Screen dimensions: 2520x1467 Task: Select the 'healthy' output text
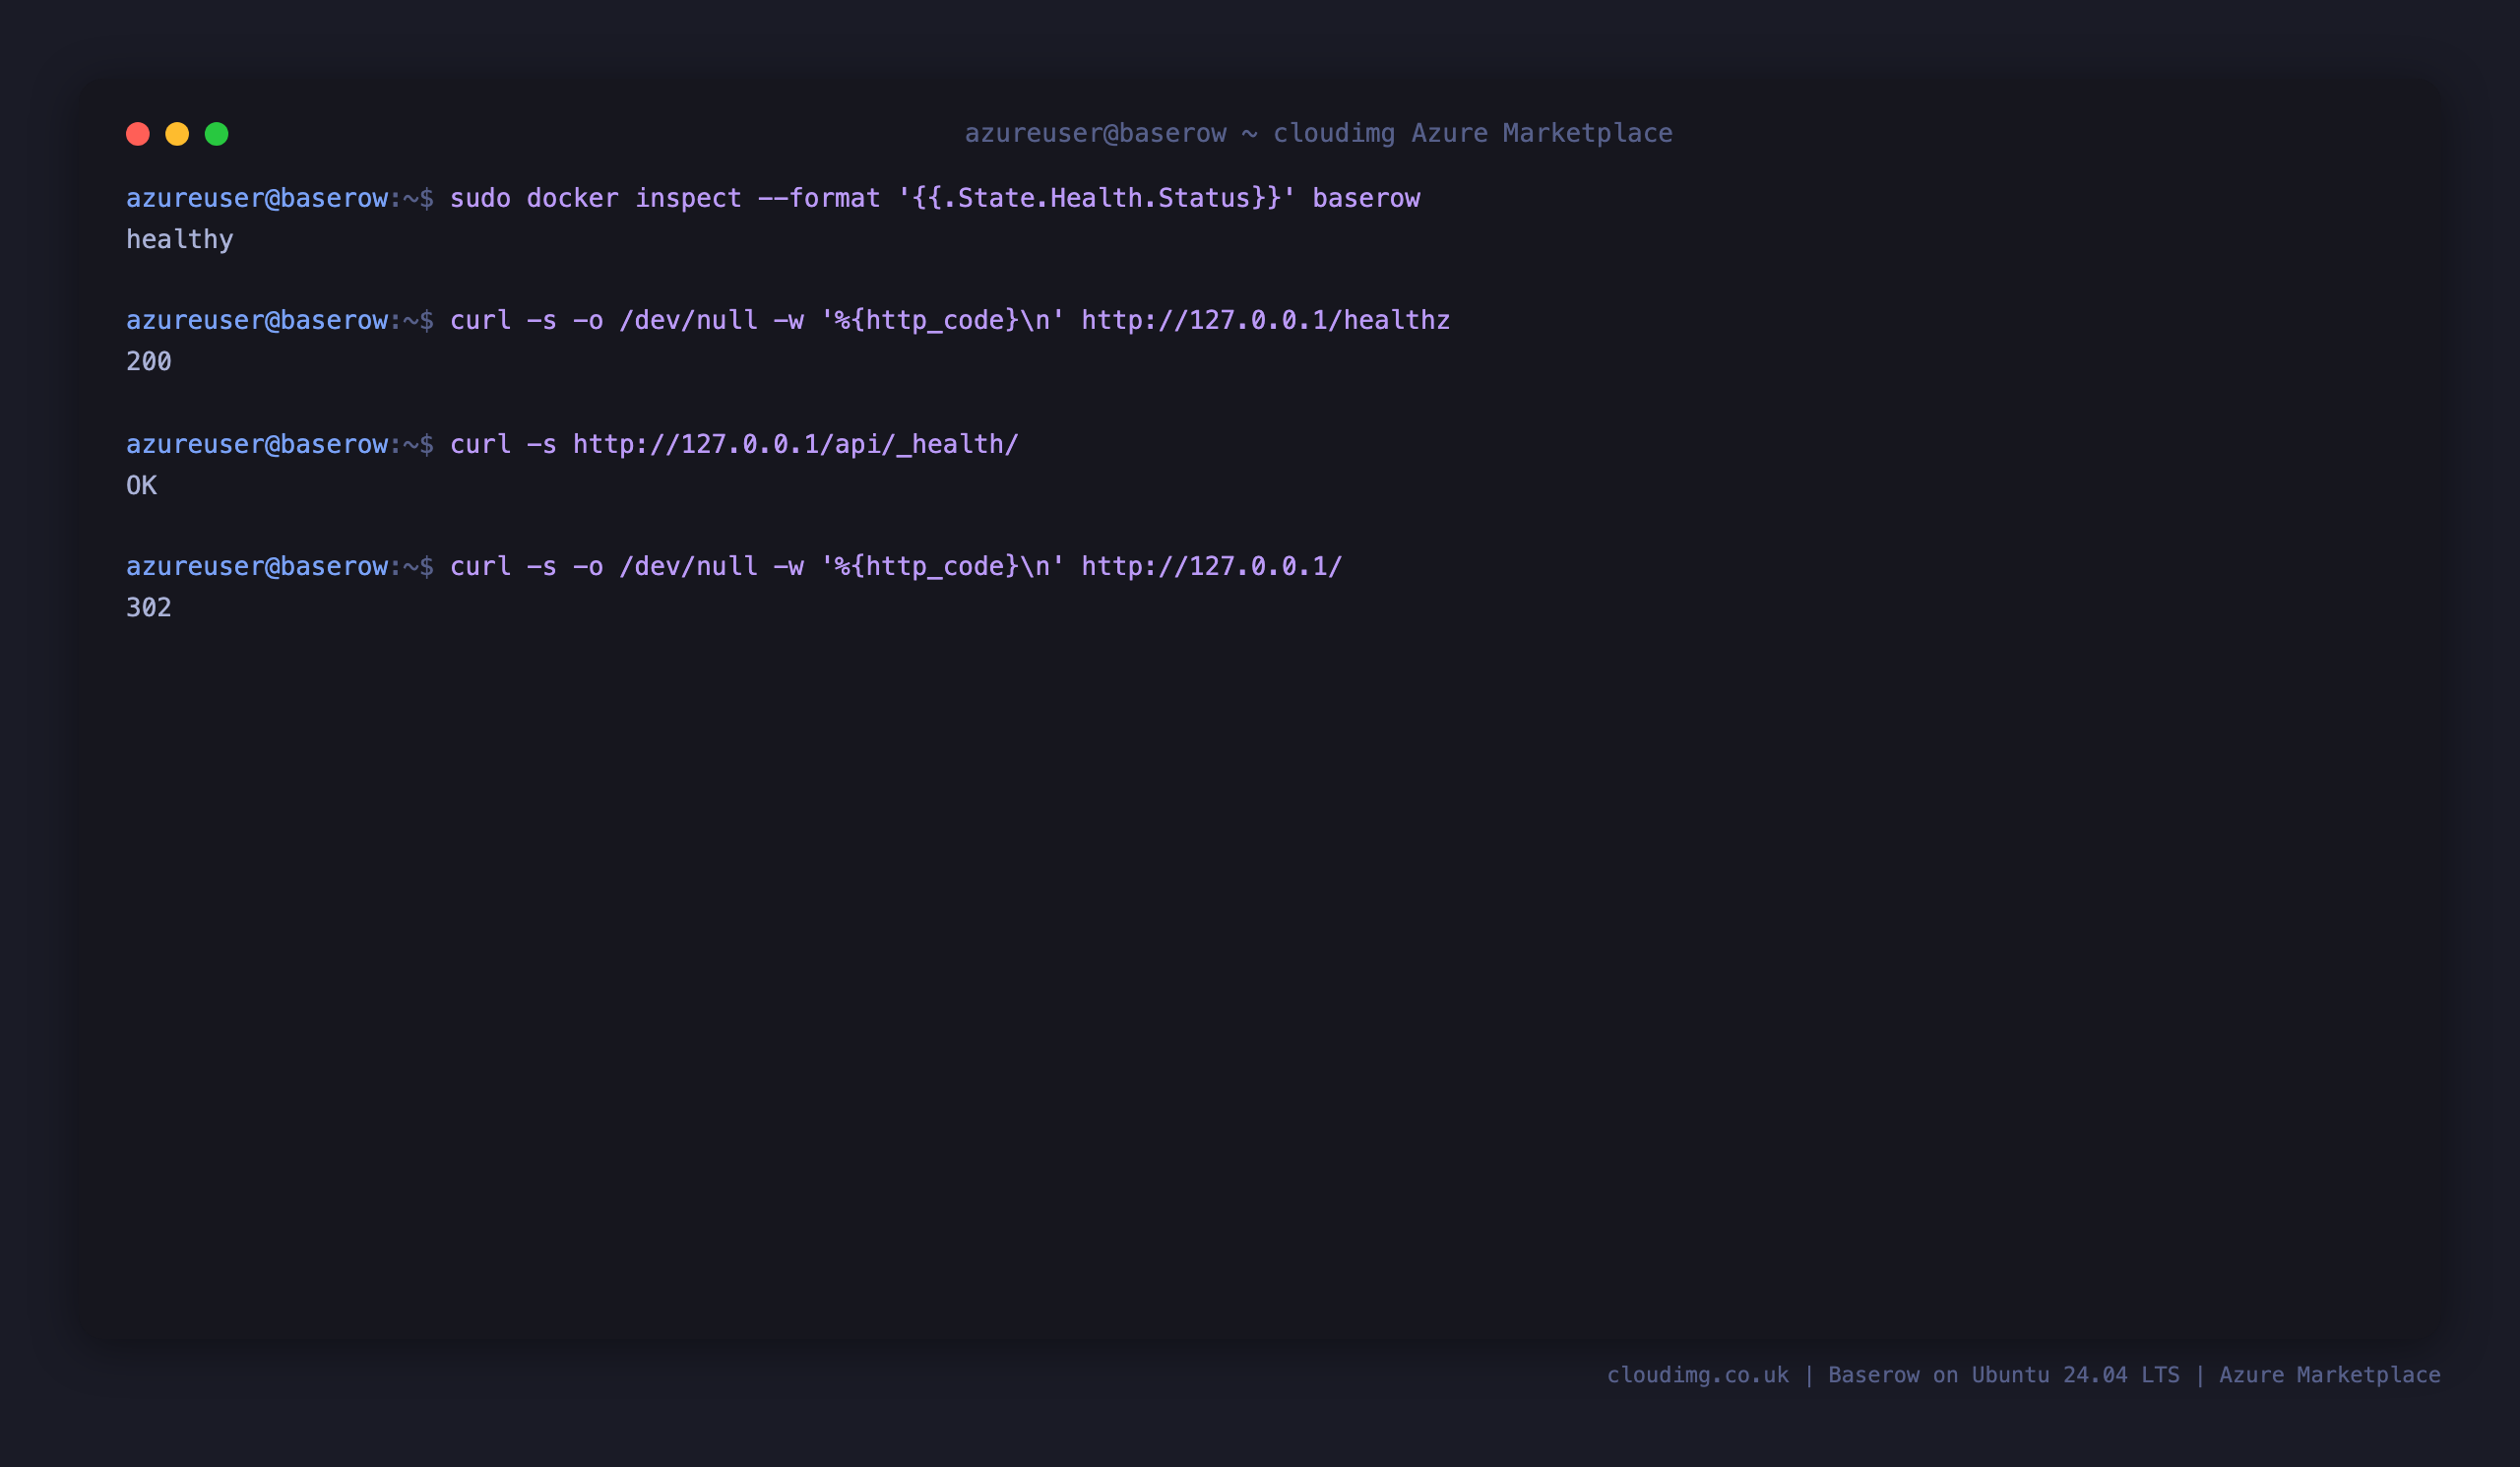[180, 240]
